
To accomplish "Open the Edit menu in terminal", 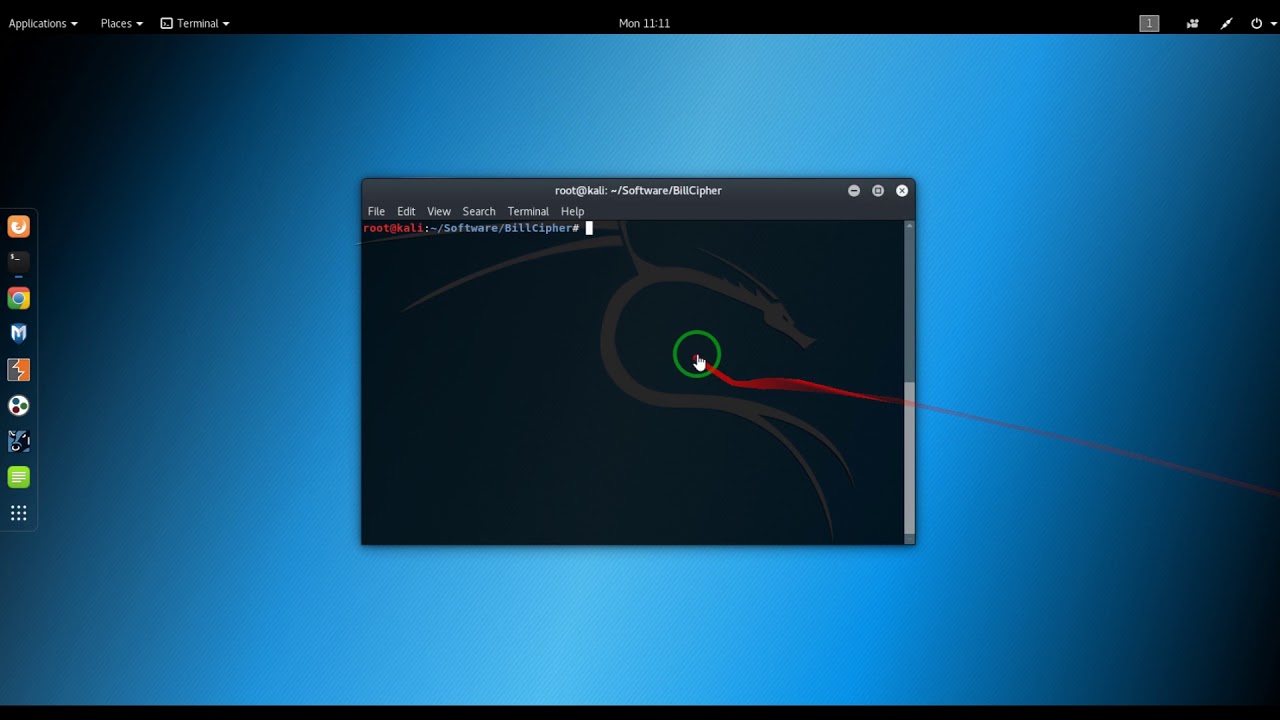I will [x=406, y=211].
